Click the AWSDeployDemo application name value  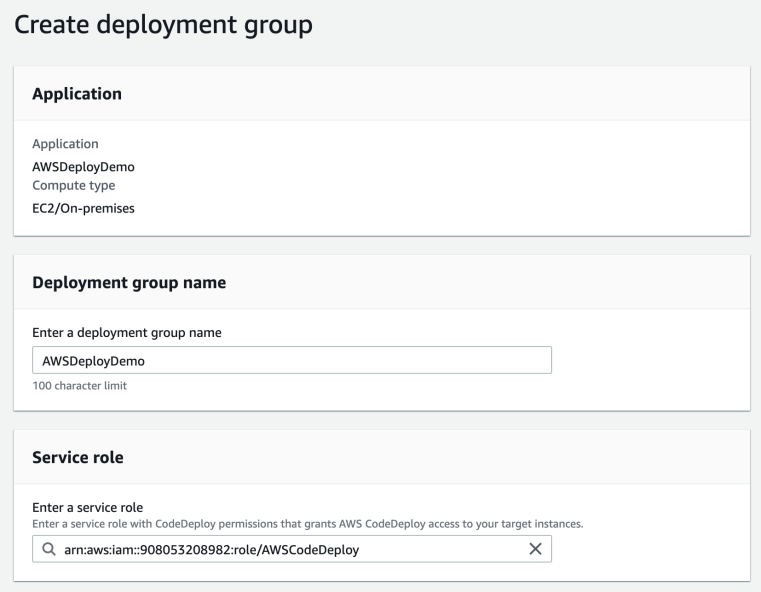pos(83,166)
